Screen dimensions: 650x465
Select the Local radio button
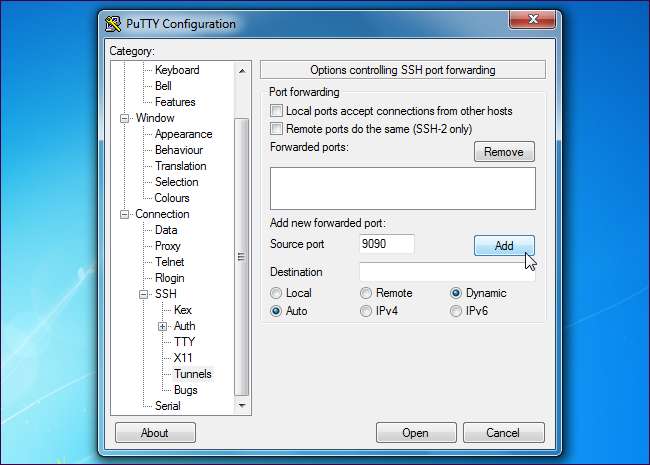click(277, 293)
